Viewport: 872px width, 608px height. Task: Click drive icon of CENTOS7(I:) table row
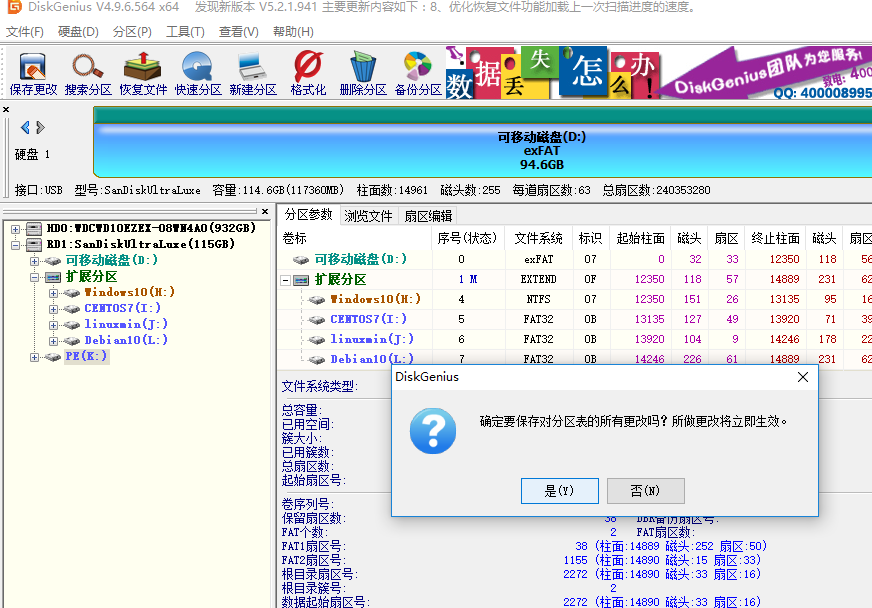point(316,320)
